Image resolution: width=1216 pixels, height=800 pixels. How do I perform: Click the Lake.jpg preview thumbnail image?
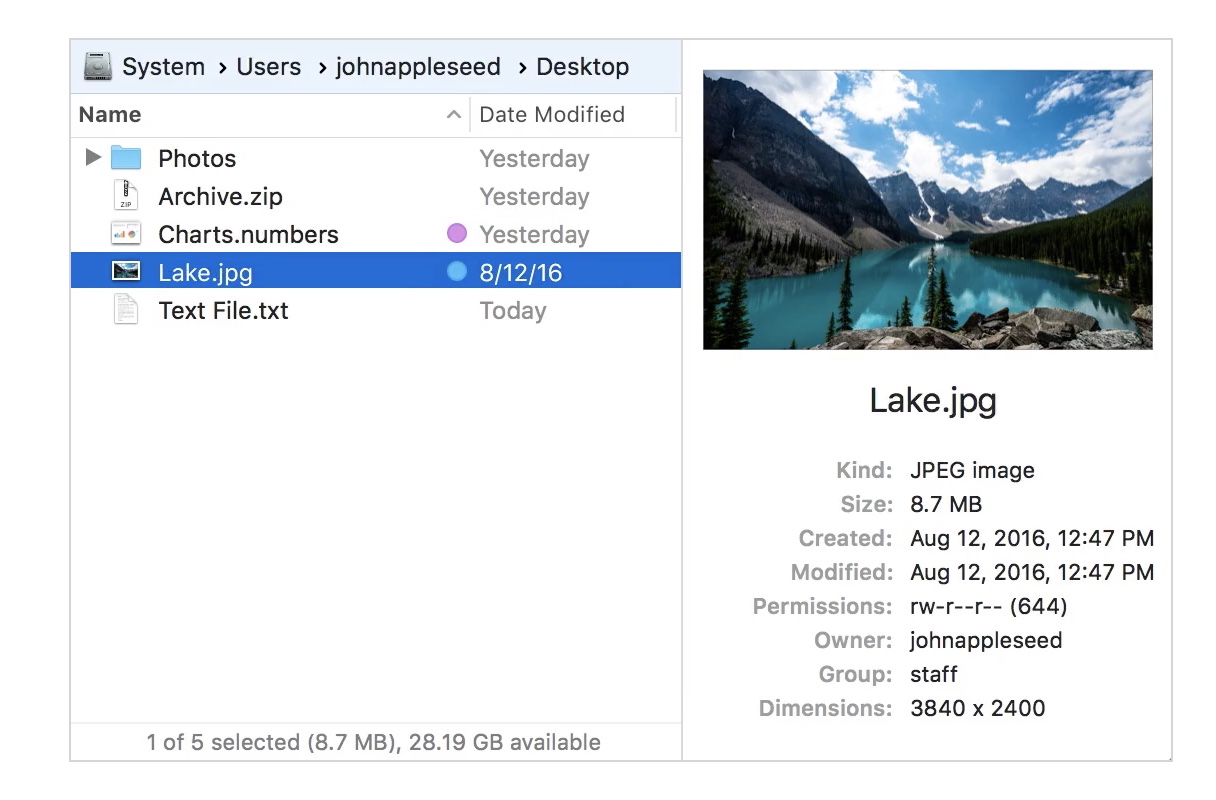click(927, 209)
